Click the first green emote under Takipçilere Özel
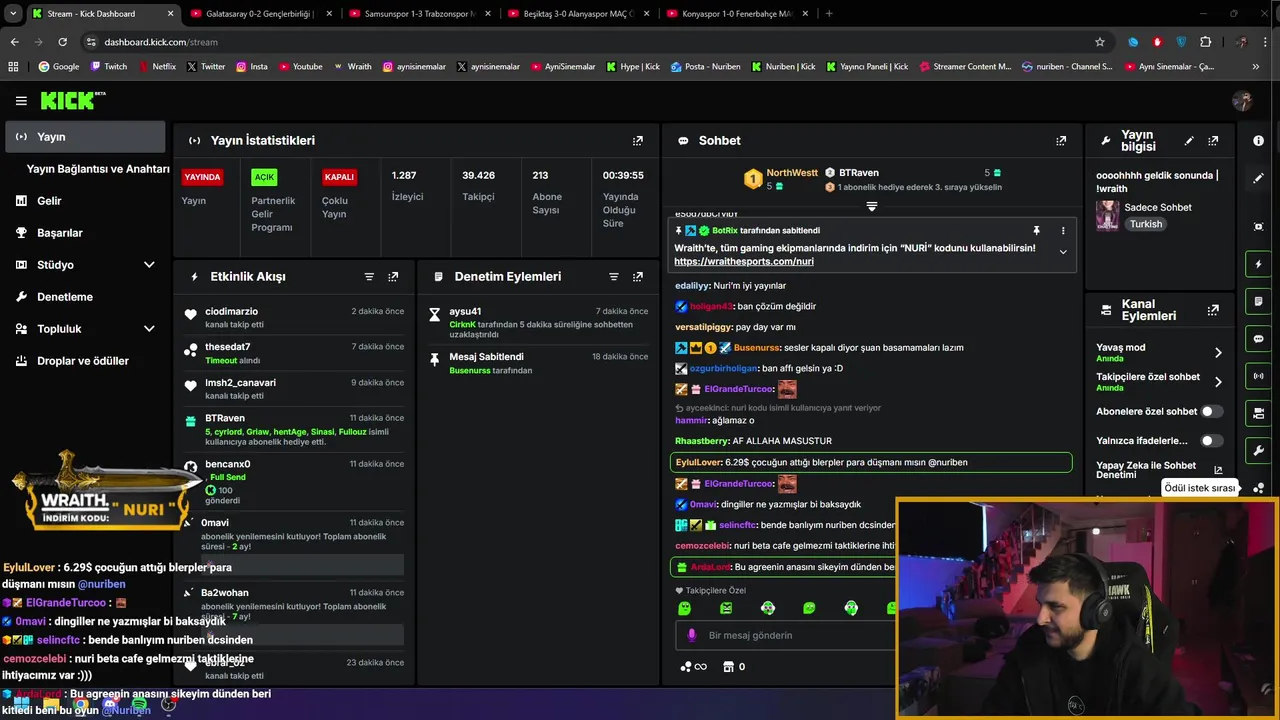Viewport: 1280px width, 720px height. (x=684, y=608)
